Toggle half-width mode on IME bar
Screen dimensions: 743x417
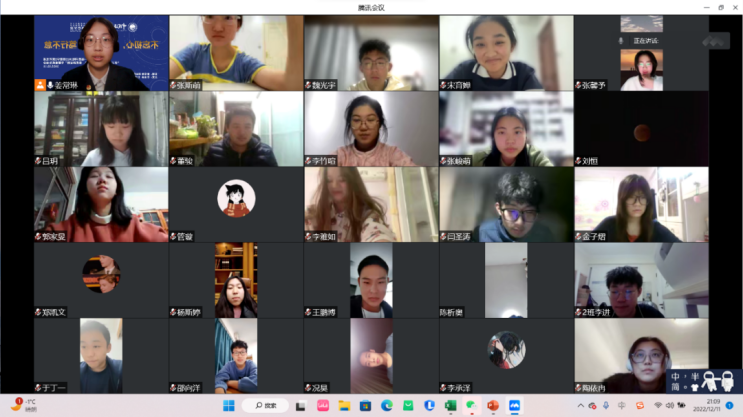(x=695, y=377)
